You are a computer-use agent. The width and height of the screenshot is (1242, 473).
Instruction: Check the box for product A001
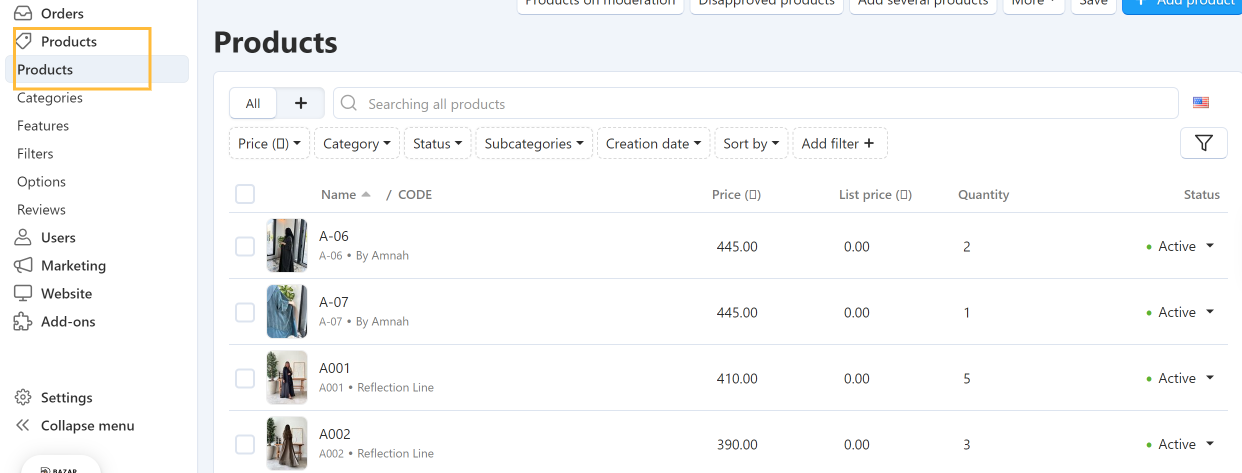point(245,378)
